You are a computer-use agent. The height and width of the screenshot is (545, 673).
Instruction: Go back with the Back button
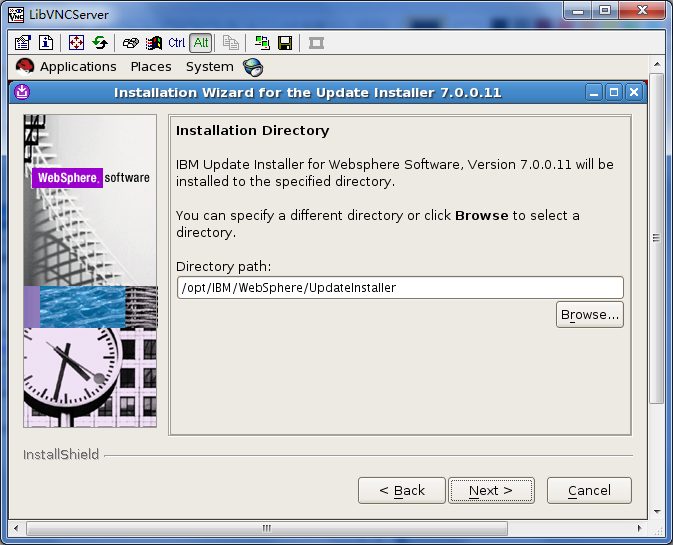point(401,491)
